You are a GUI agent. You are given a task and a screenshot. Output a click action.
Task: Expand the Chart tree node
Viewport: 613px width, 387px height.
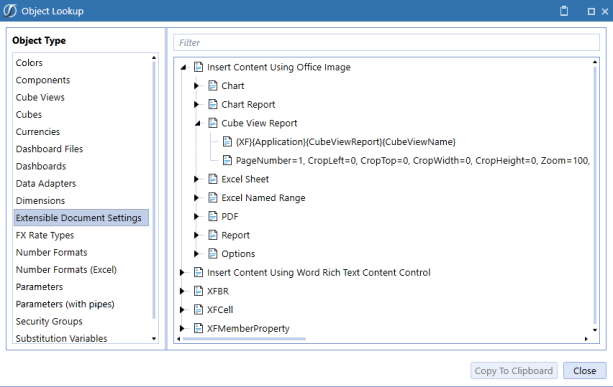(197, 86)
